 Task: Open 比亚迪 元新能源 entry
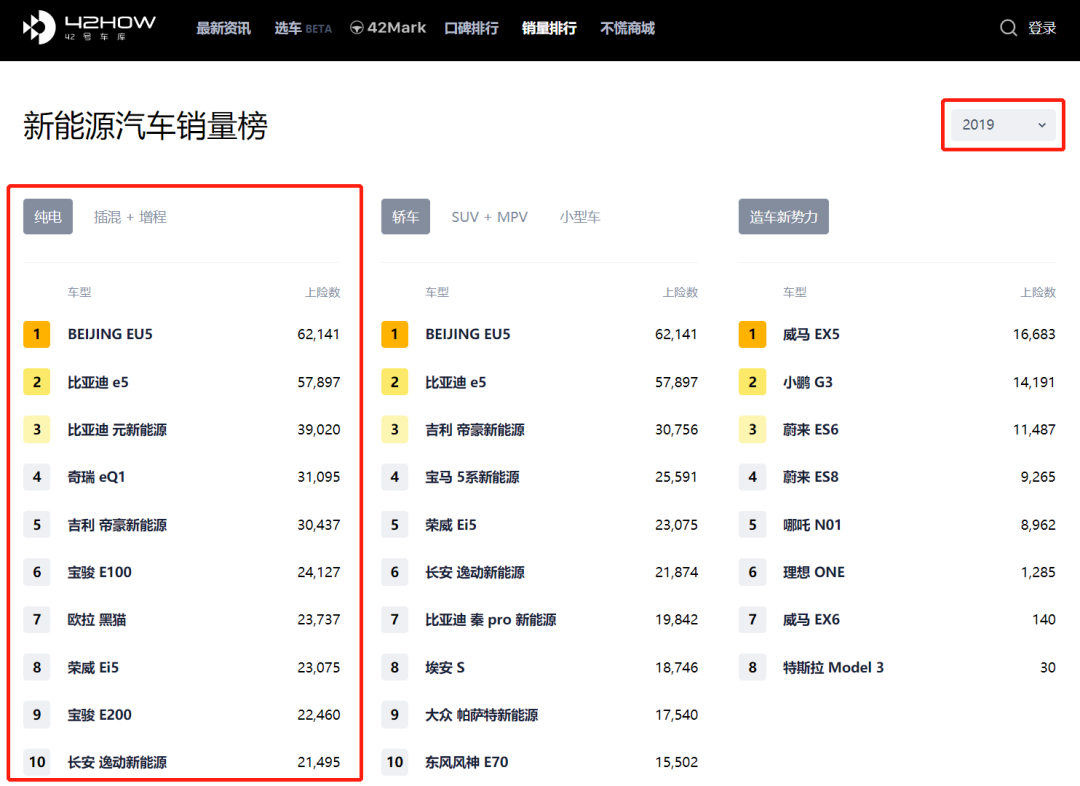(x=117, y=430)
